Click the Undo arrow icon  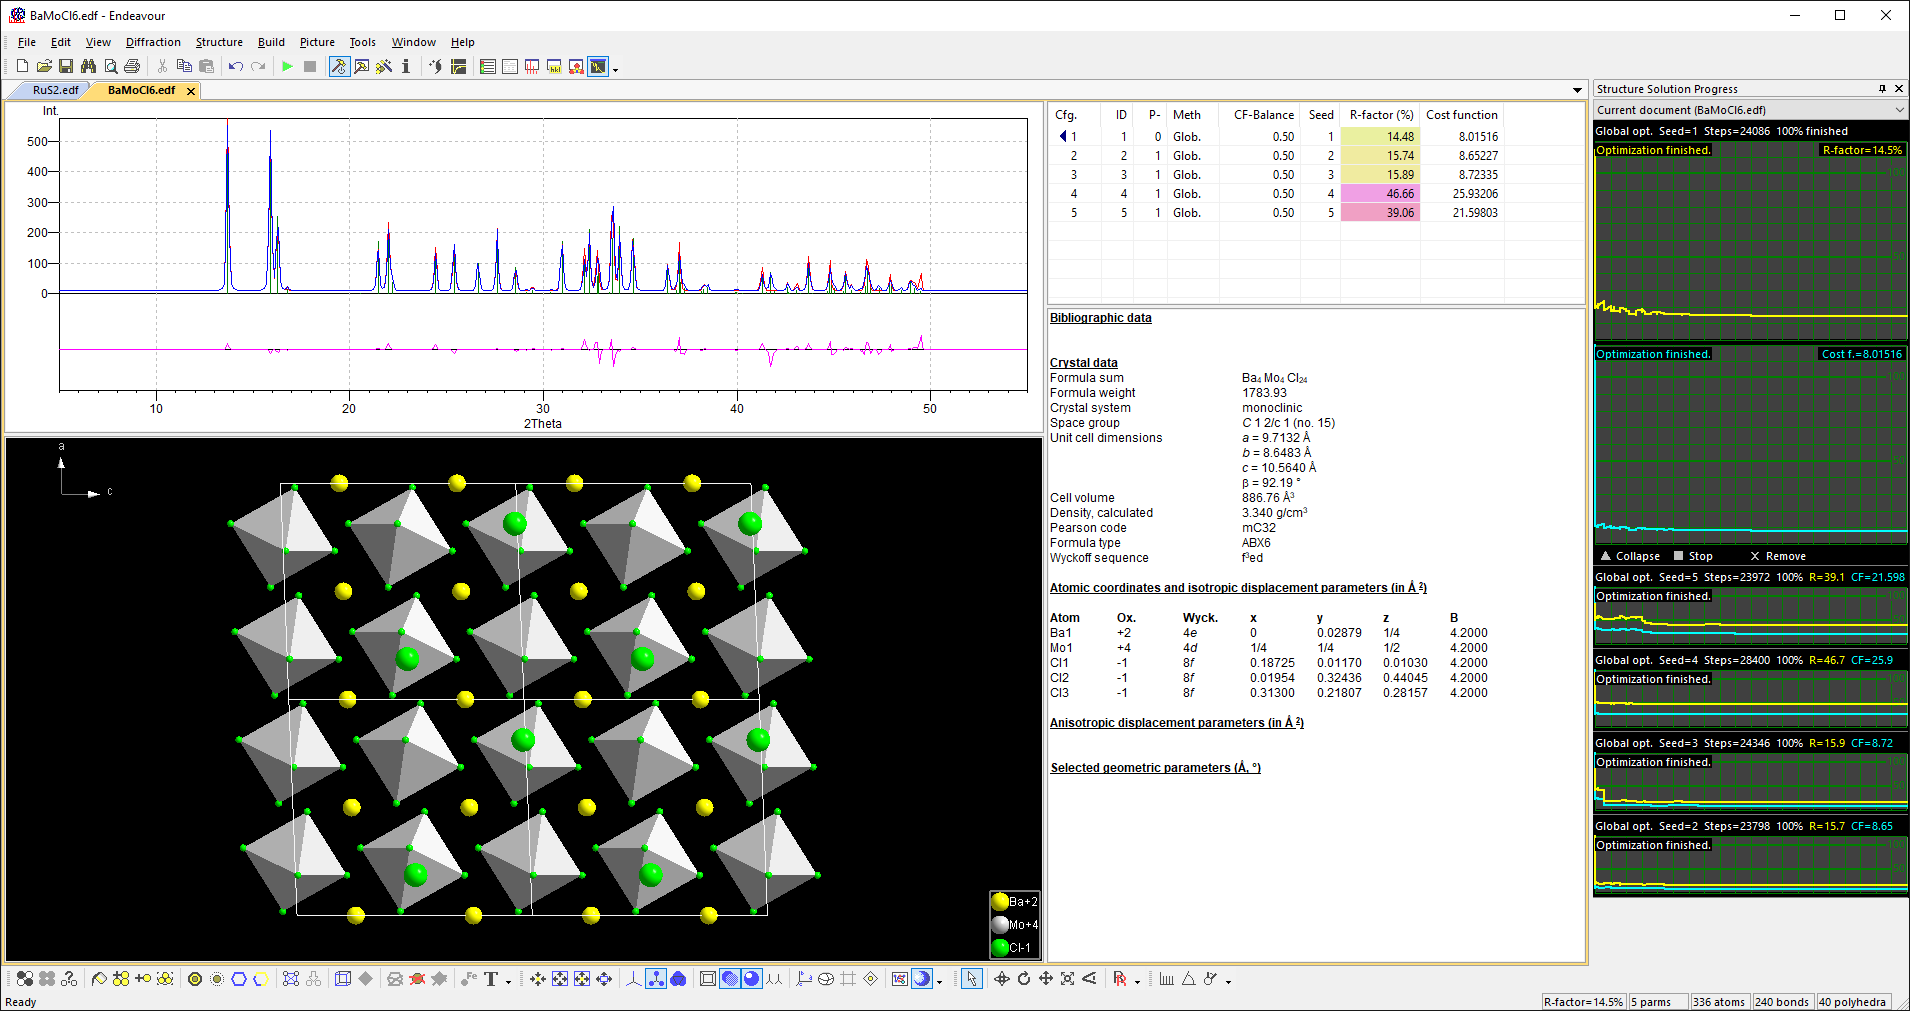(x=235, y=67)
